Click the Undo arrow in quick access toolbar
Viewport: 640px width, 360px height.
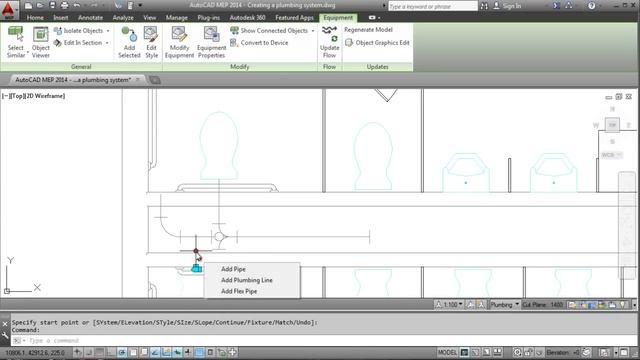(x=76, y=5)
